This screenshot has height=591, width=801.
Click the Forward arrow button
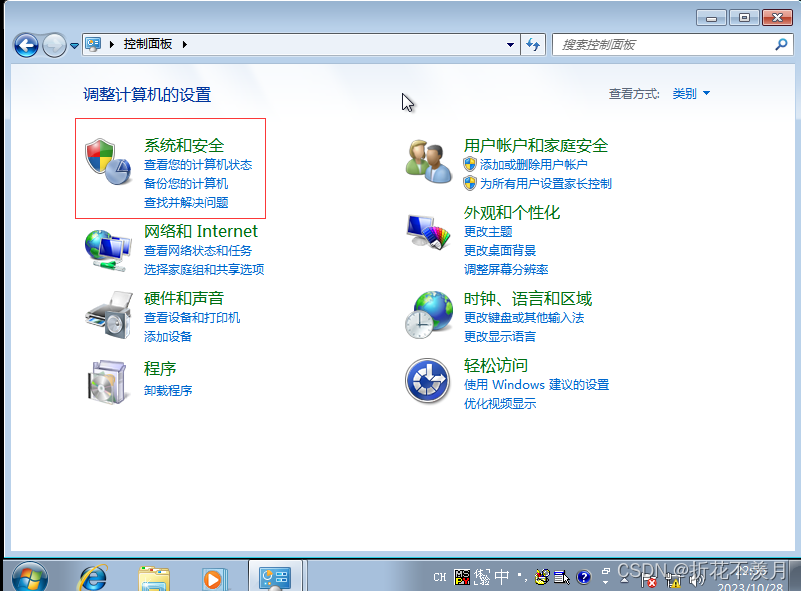coord(54,45)
